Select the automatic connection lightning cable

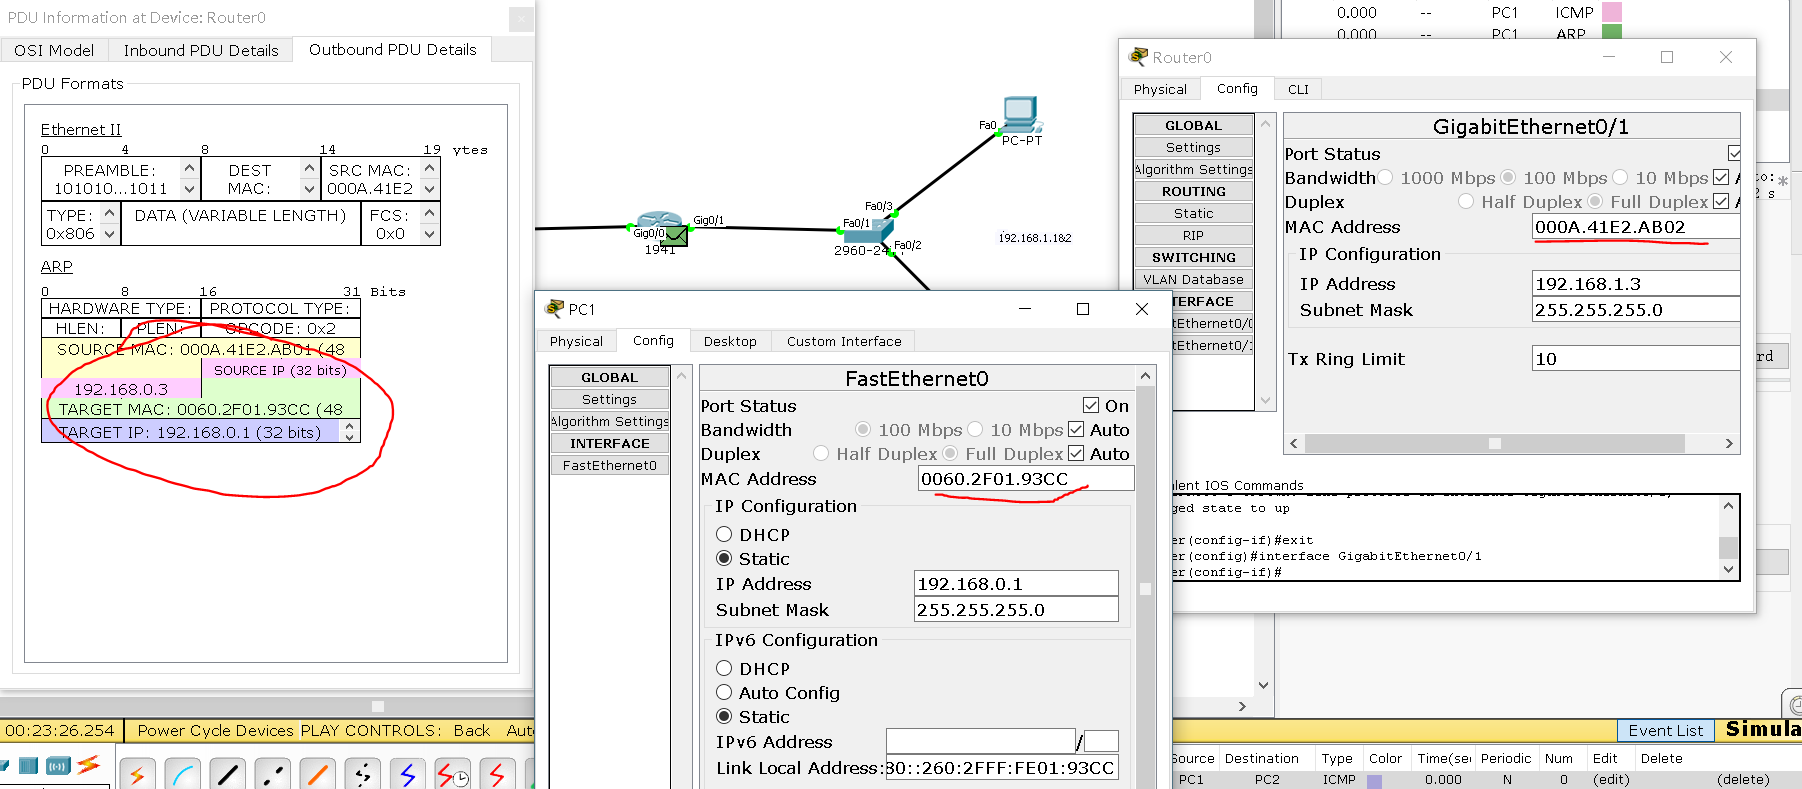pos(136,774)
